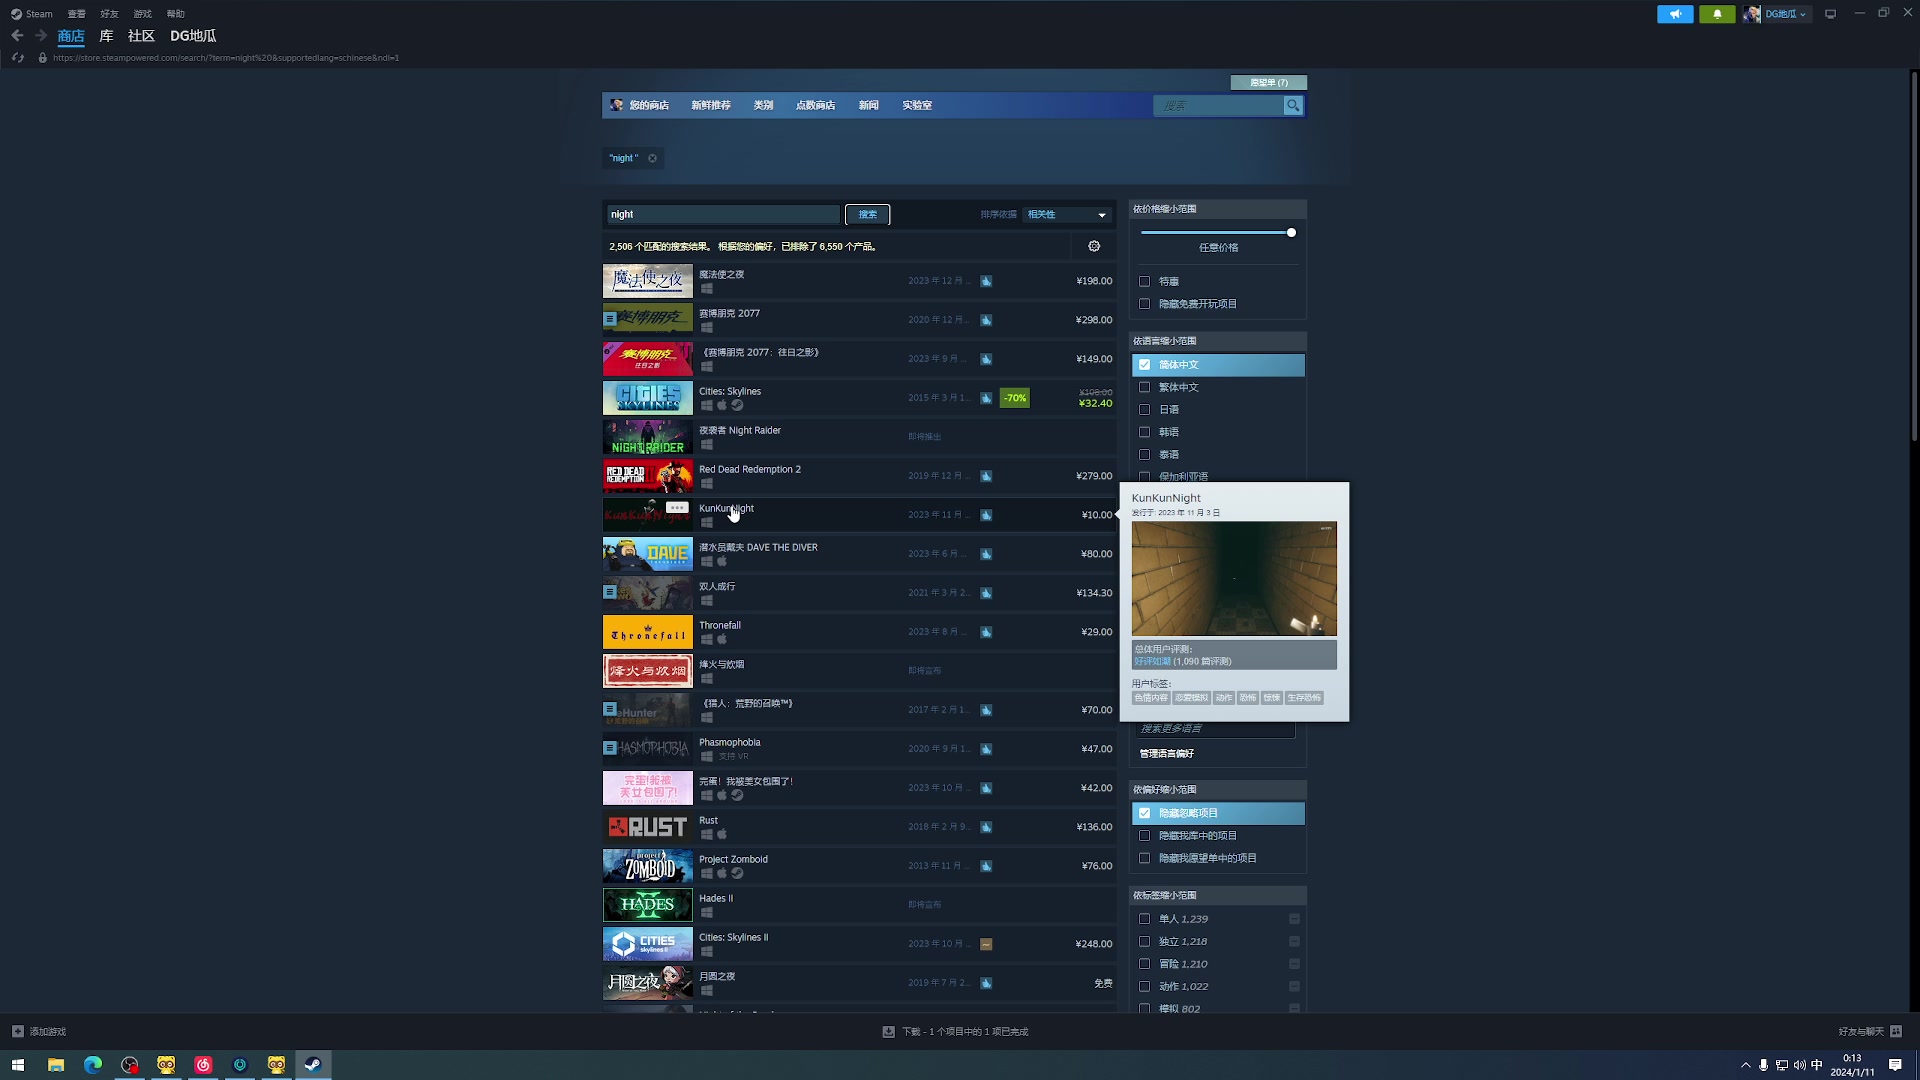The image size is (1920, 1080).
Task: Check the 繁体中文 language filter
Action: coord(1145,388)
